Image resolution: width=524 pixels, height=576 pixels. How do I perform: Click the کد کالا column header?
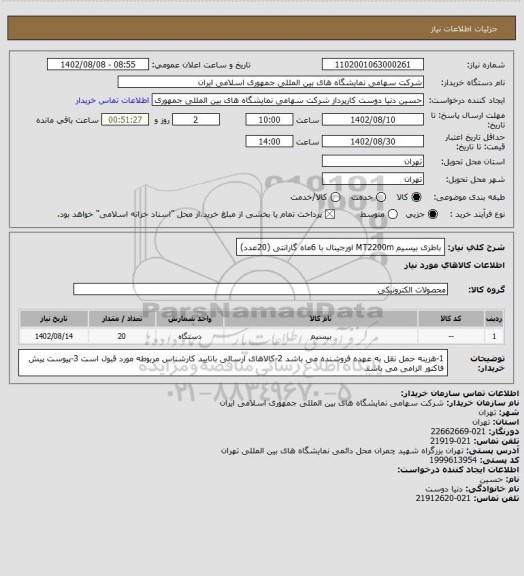(x=451, y=318)
